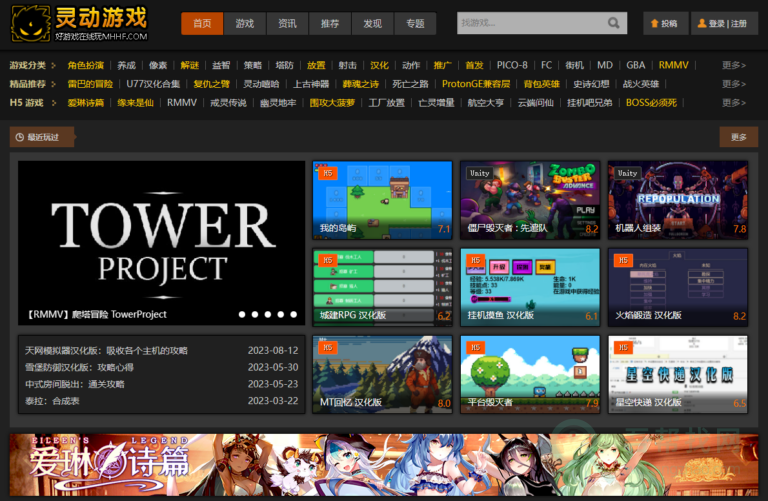
Task: Open the 天网模拟器汉化版 guide link
Action: [x=106, y=351]
